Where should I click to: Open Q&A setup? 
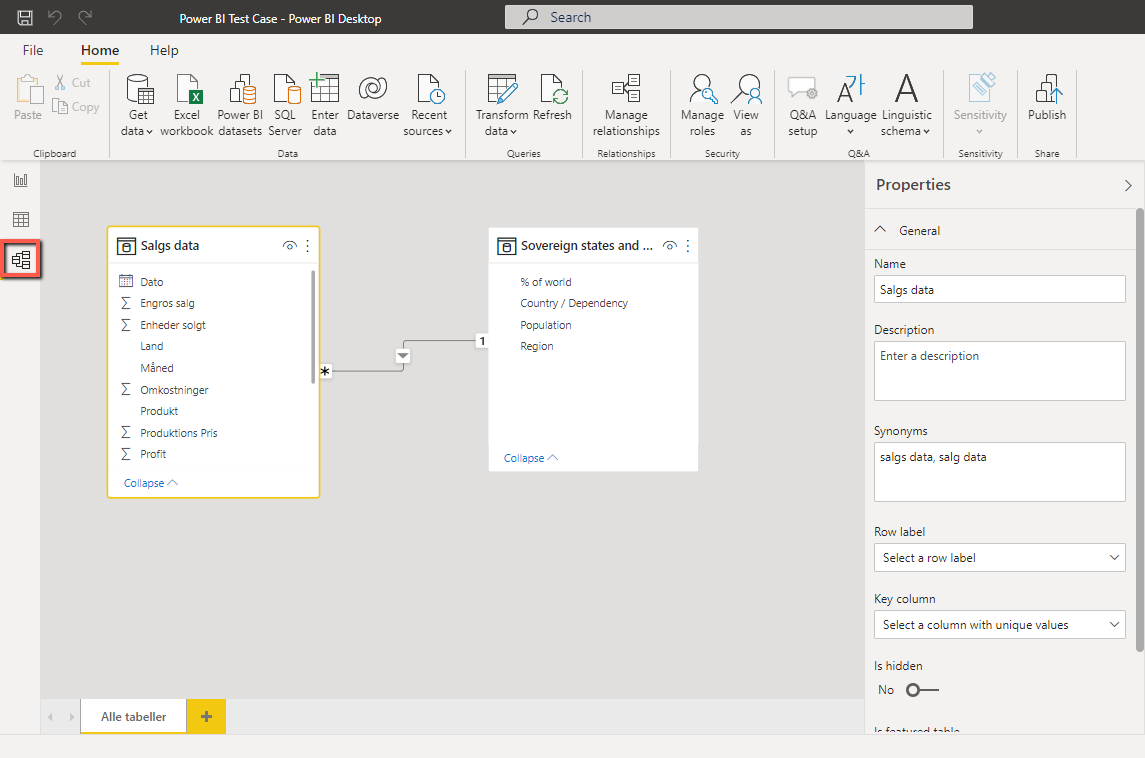tap(803, 105)
